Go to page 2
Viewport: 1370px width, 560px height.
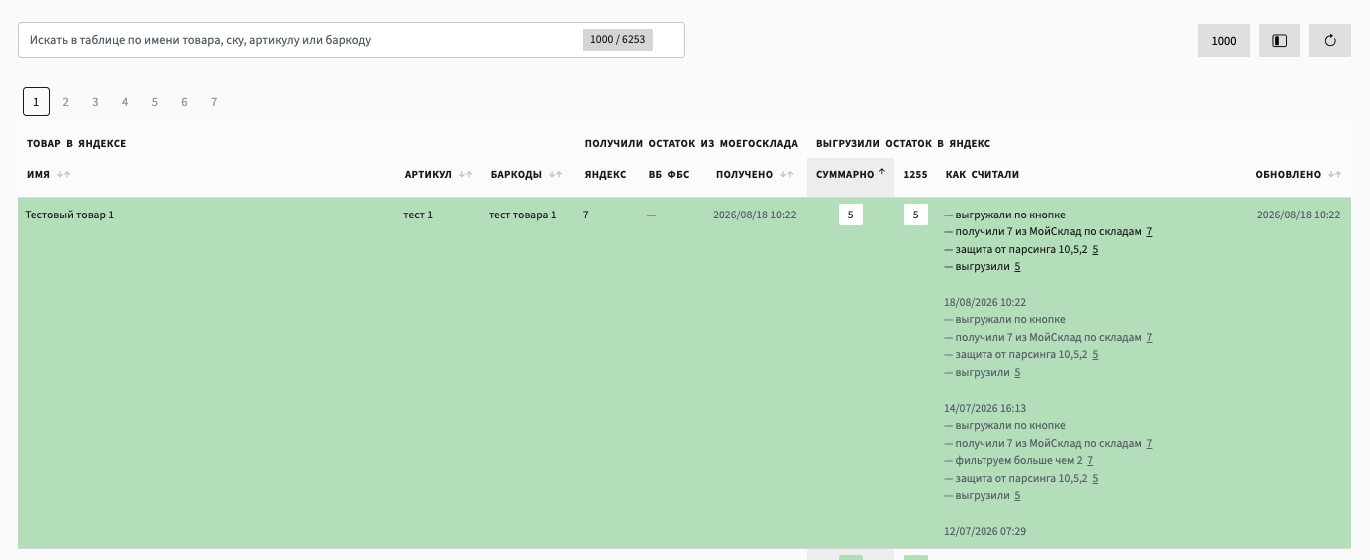click(65, 102)
